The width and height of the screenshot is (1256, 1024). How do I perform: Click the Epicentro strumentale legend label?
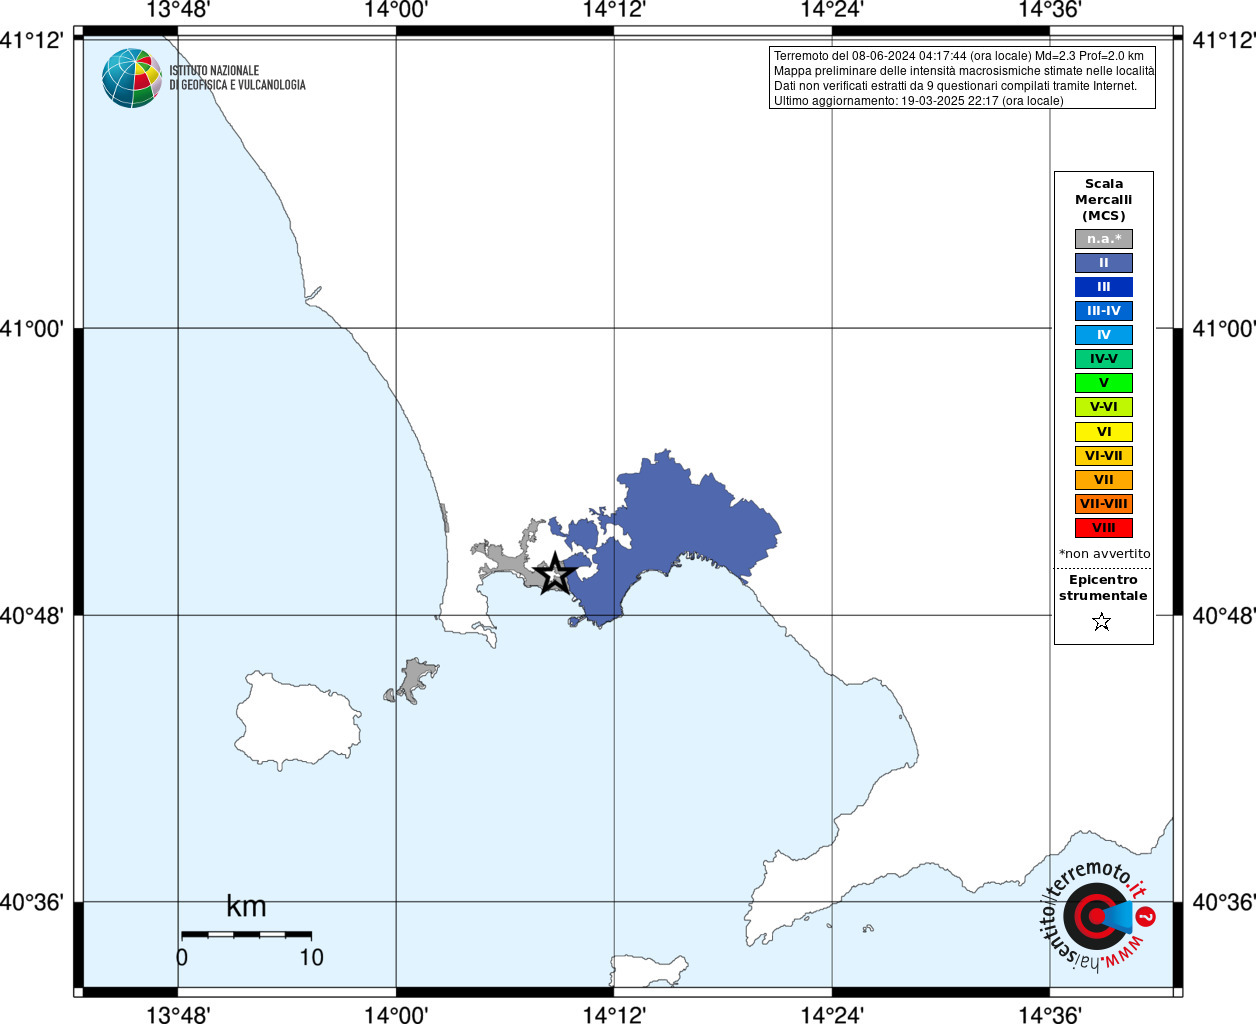coord(1103,588)
